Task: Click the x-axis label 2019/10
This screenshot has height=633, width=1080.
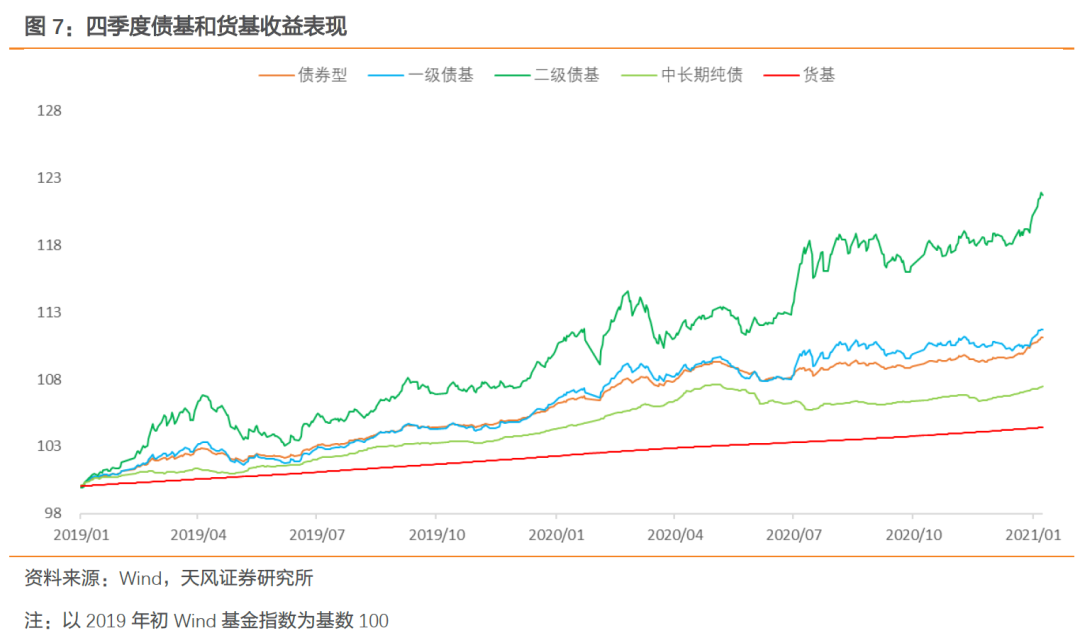Action: (x=437, y=535)
